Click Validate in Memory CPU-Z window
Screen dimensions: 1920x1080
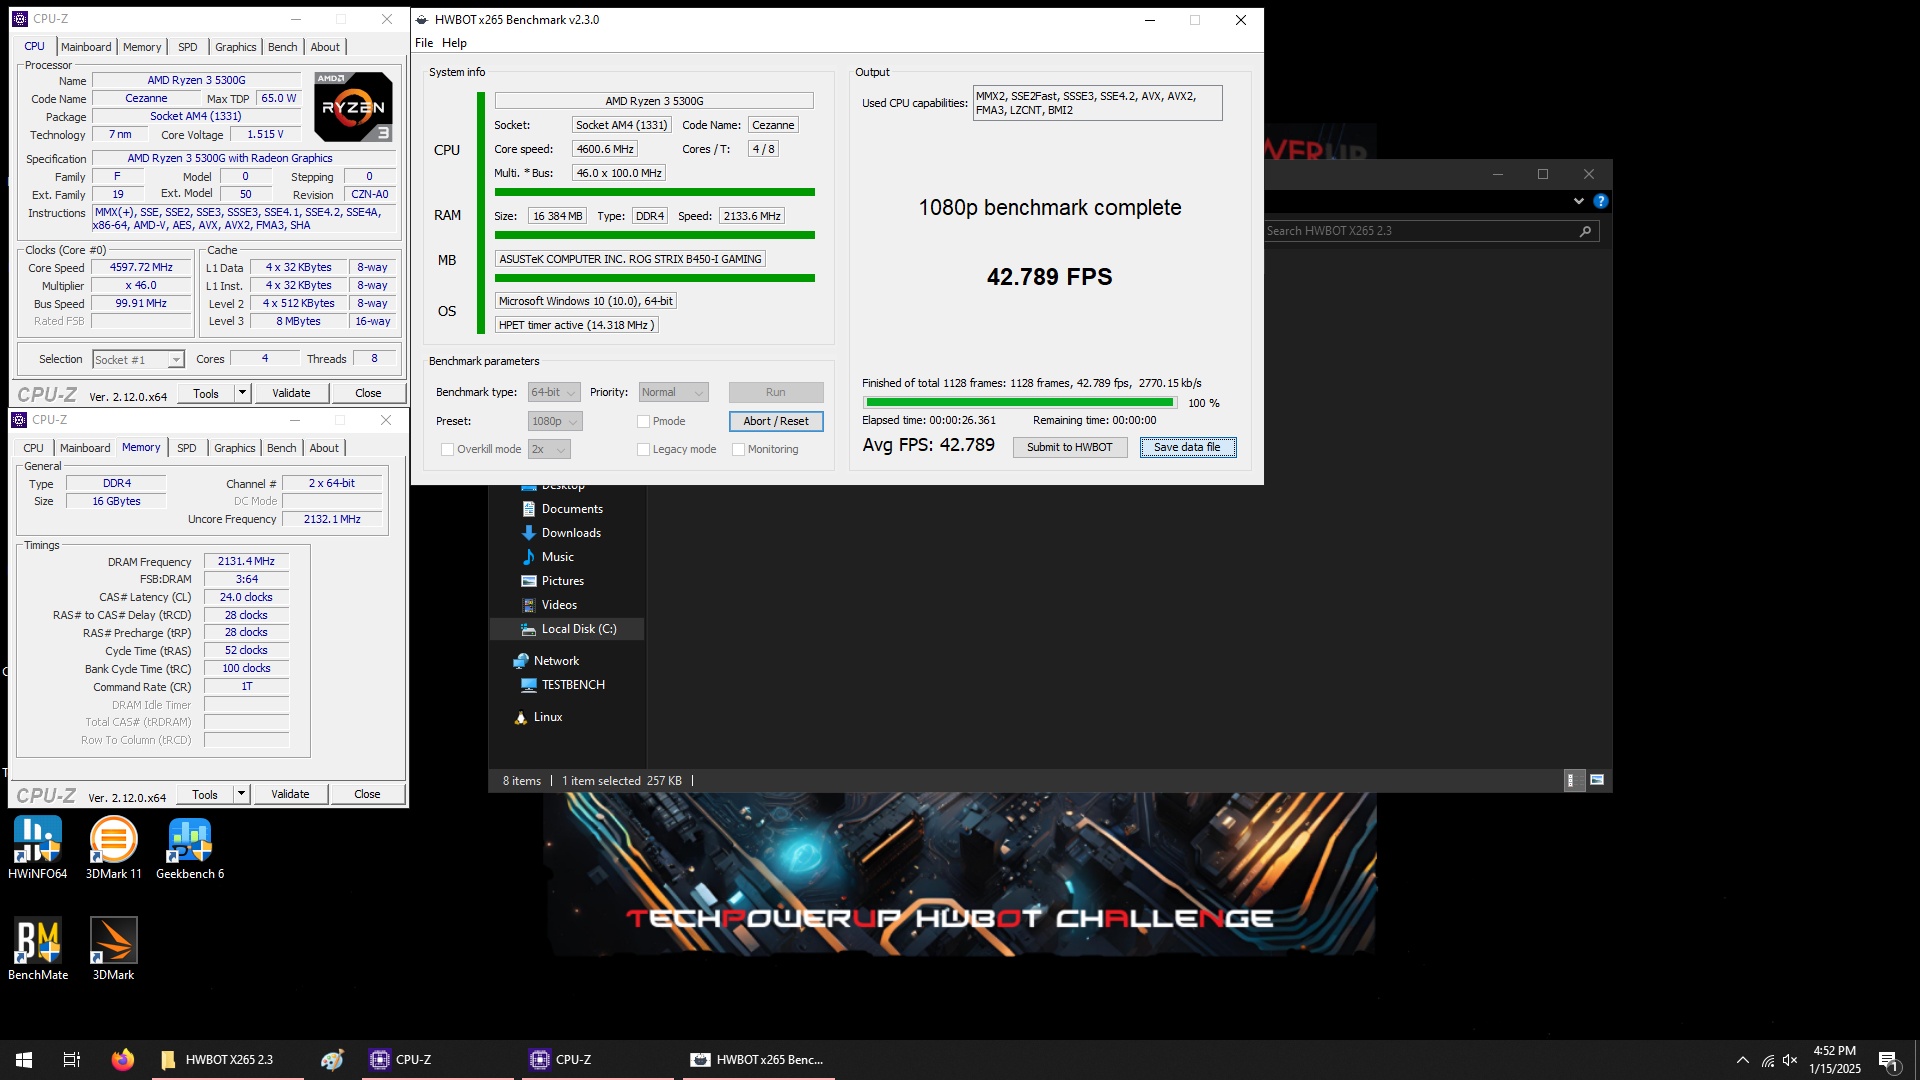pyautogui.click(x=290, y=794)
